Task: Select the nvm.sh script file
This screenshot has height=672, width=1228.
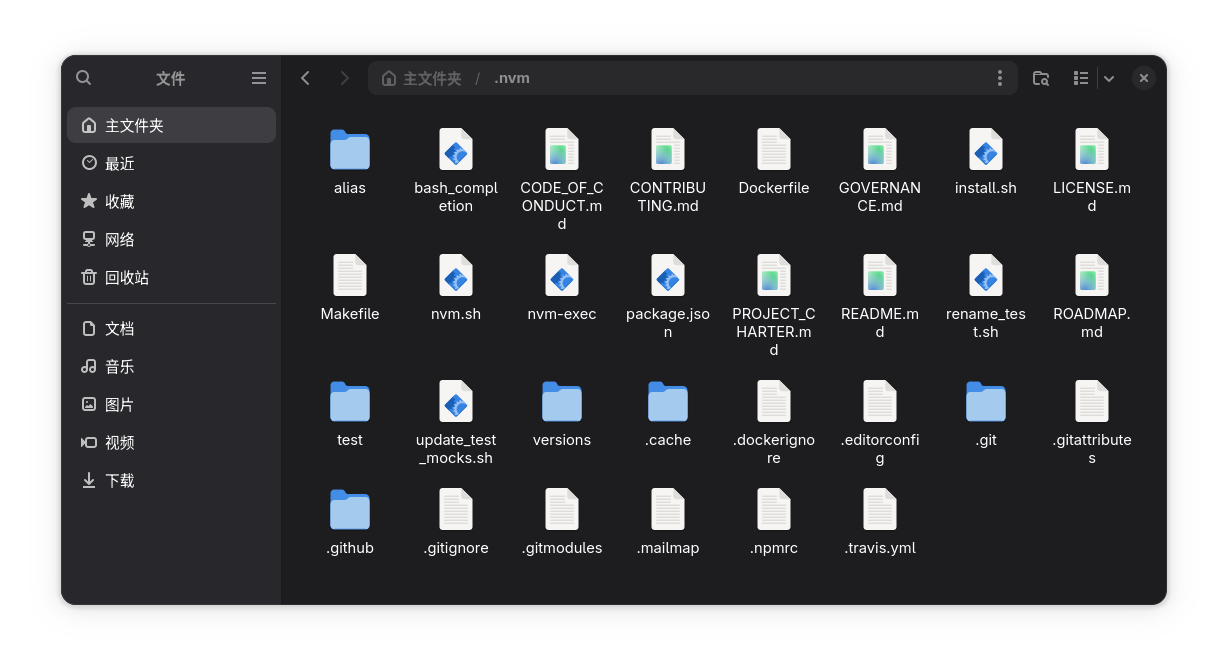Action: pyautogui.click(x=456, y=287)
